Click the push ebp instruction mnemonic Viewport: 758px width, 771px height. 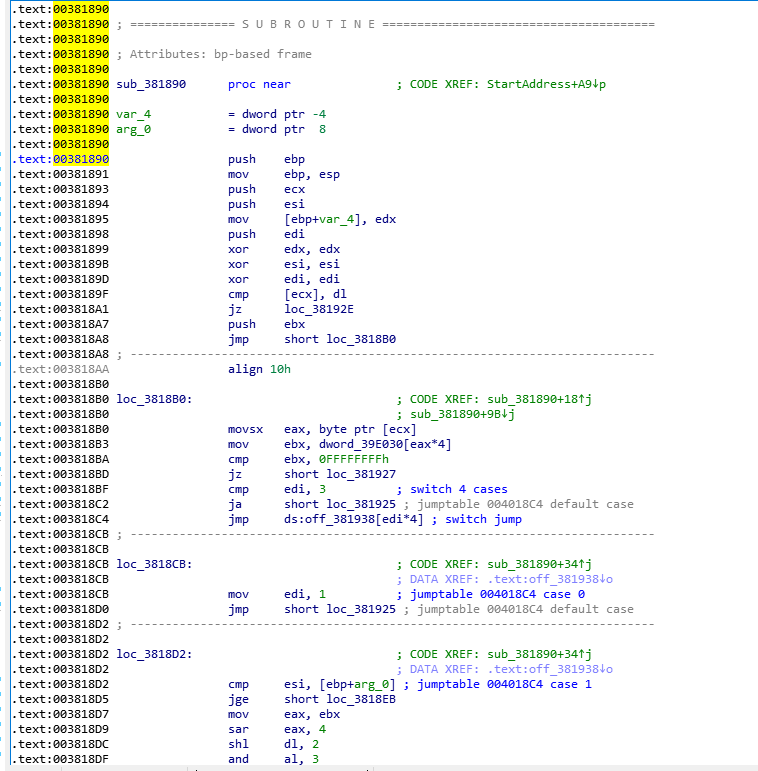coord(241,159)
